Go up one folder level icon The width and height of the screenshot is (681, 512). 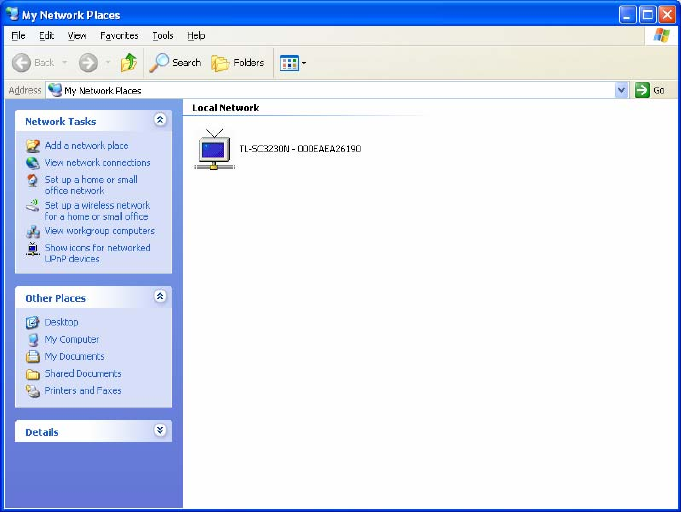point(129,63)
